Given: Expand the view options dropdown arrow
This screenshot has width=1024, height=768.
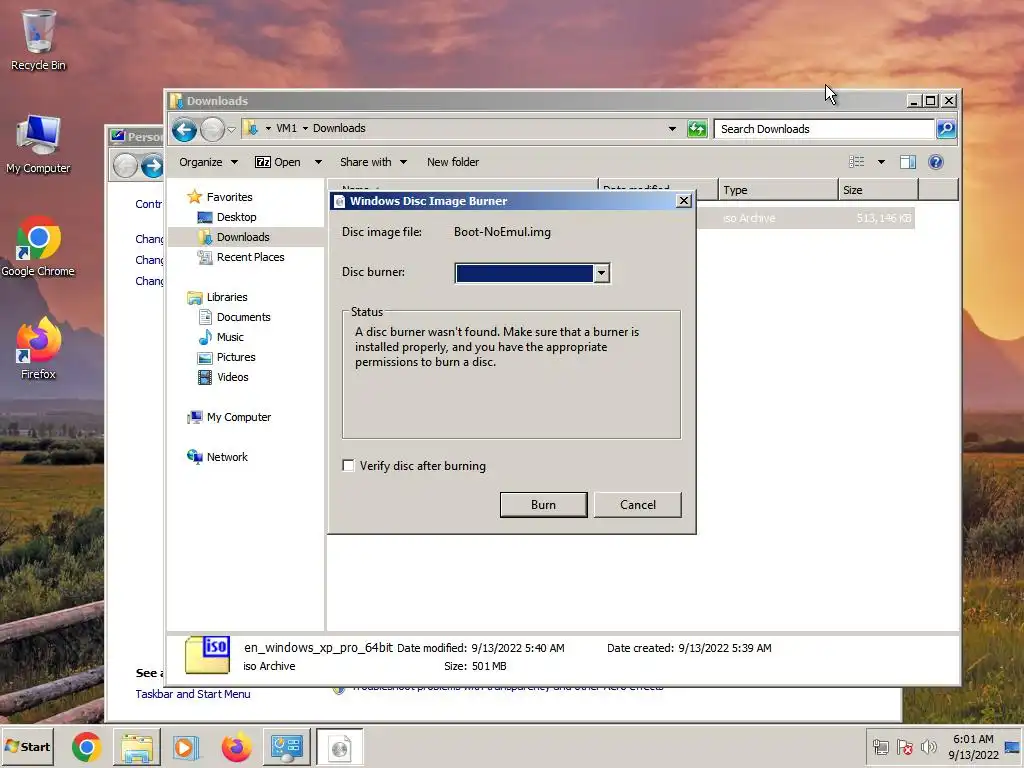Looking at the screenshot, I should pos(881,162).
